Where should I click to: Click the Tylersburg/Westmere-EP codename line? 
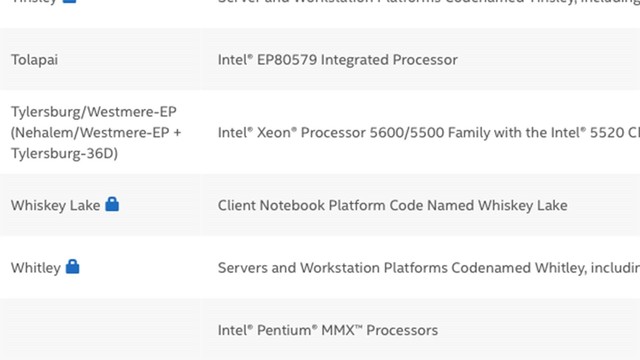pyautogui.click(x=93, y=111)
